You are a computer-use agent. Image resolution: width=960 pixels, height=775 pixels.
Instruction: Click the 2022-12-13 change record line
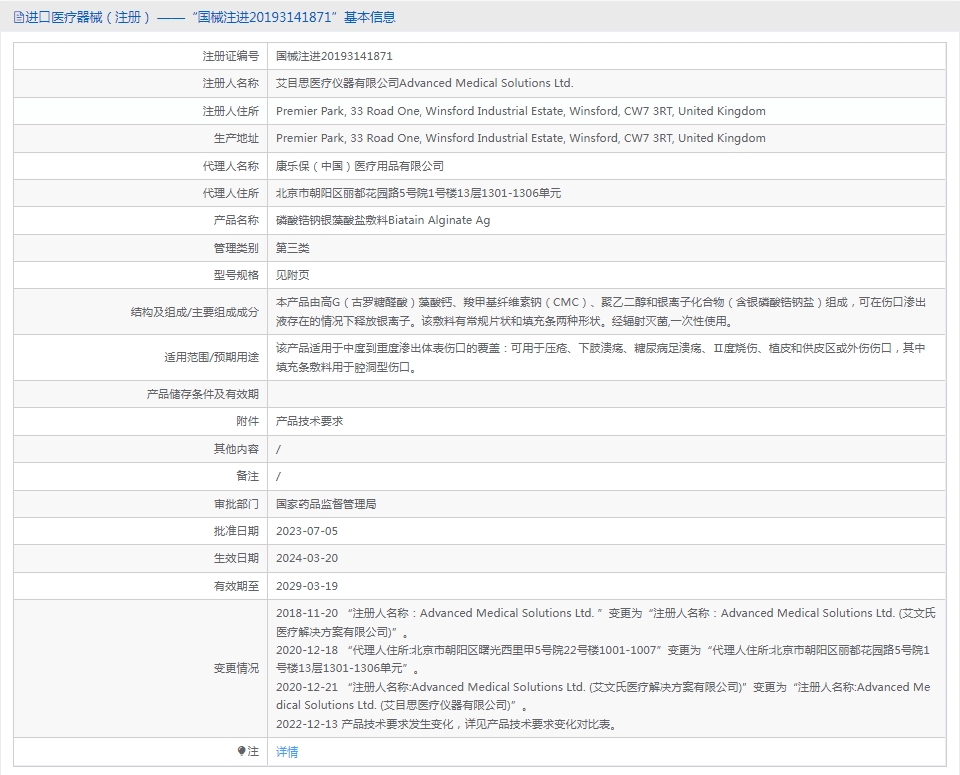pos(447,724)
